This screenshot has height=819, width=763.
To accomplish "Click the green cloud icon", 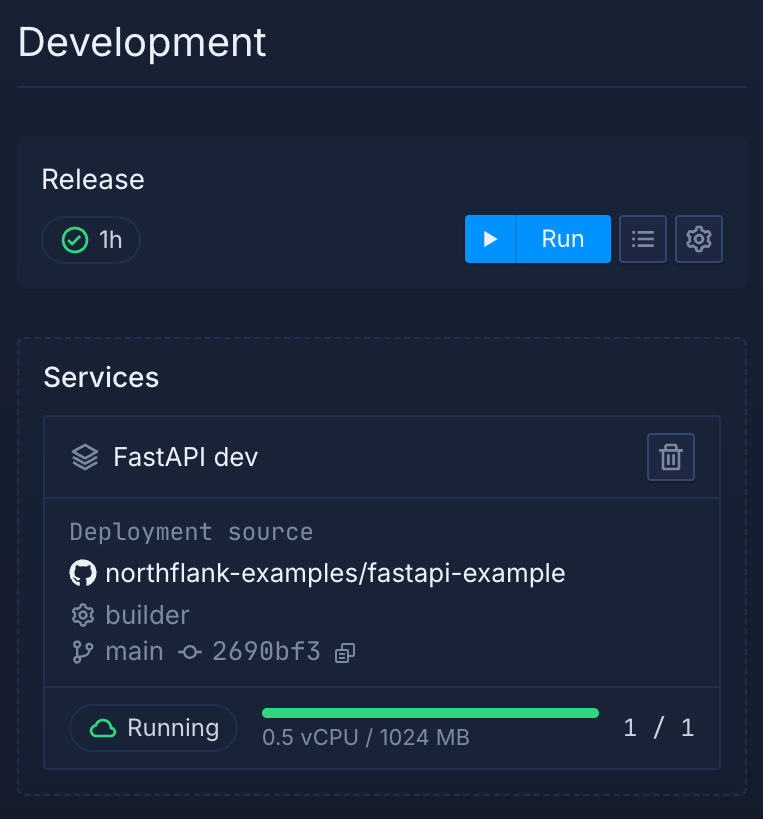I will pos(103,728).
